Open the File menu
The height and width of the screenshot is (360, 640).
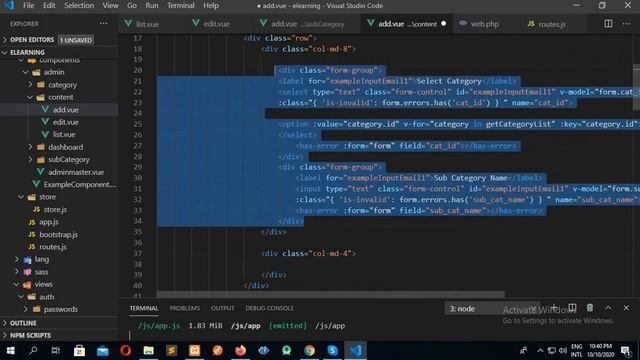29,6
